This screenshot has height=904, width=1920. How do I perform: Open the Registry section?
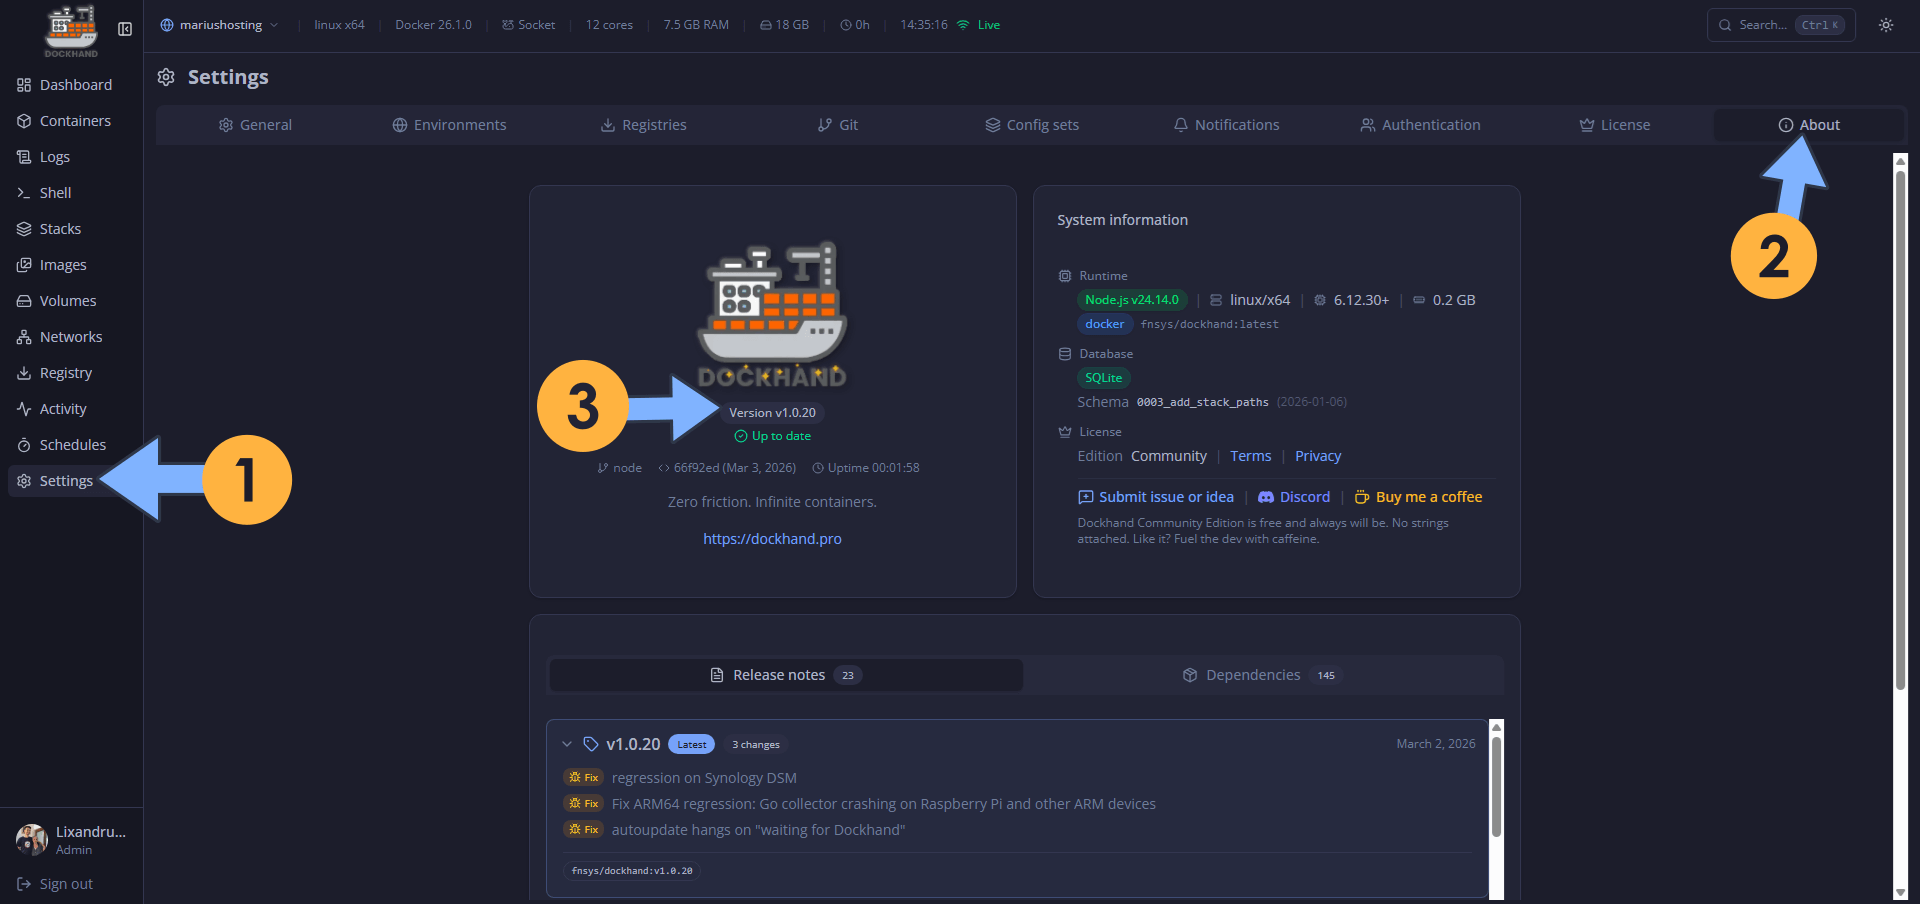[x=65, y=372]
